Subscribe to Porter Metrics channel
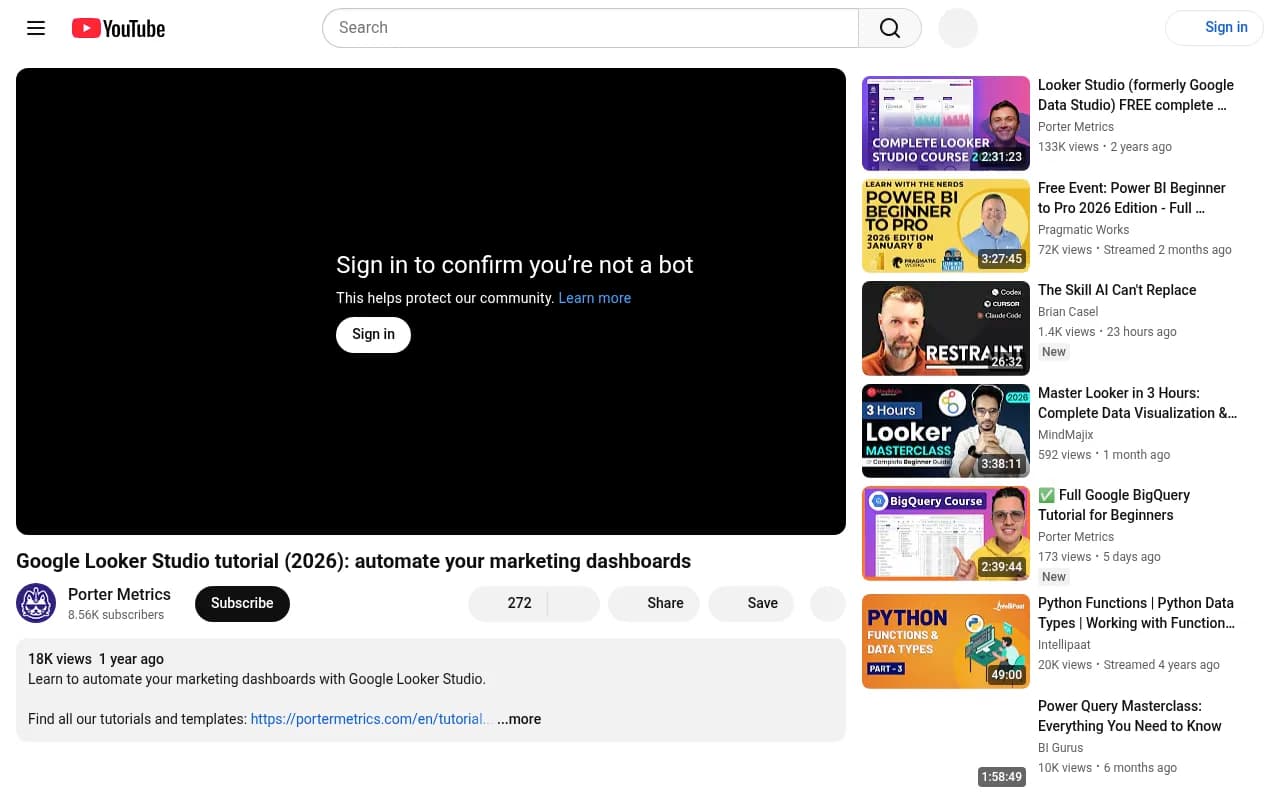 pyautogui.click(x=242, y=603)
